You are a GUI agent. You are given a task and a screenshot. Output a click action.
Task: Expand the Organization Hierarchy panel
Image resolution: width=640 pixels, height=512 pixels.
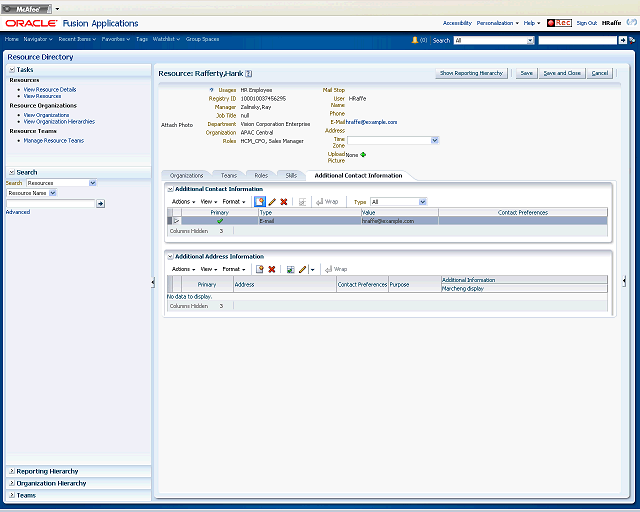coord(12,483)
